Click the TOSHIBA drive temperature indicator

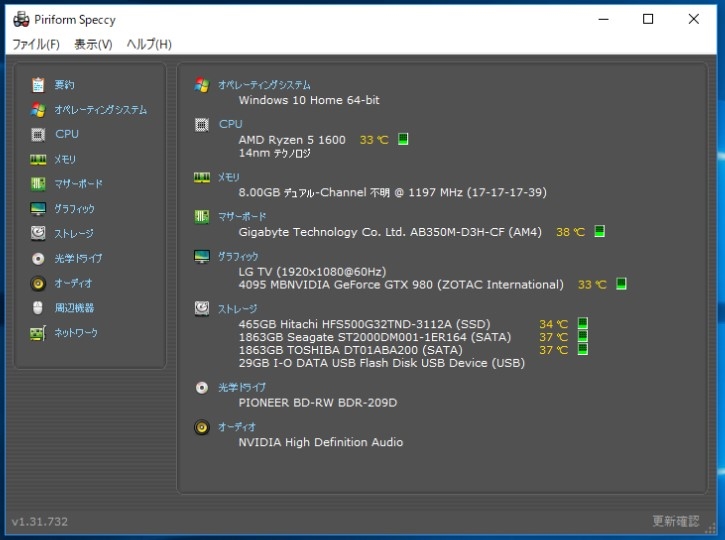(x=583, y=349)
